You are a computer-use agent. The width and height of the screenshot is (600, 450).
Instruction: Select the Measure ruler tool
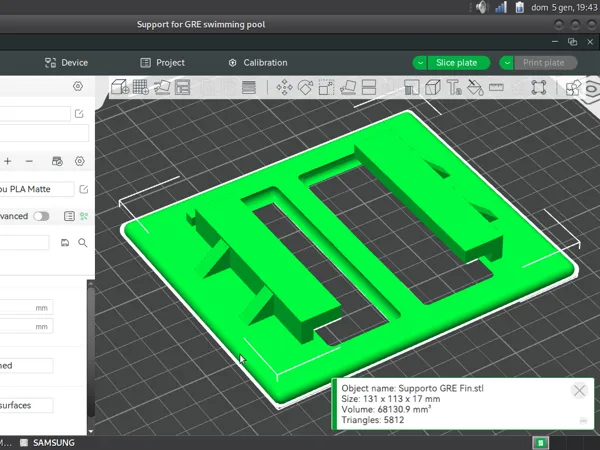point(496,87)
